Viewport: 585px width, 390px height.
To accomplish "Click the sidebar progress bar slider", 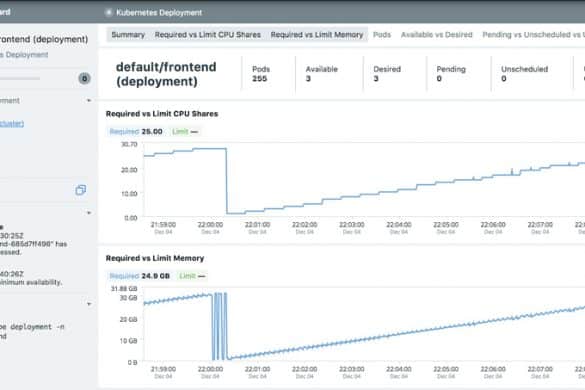I will [x=20, y=78].
